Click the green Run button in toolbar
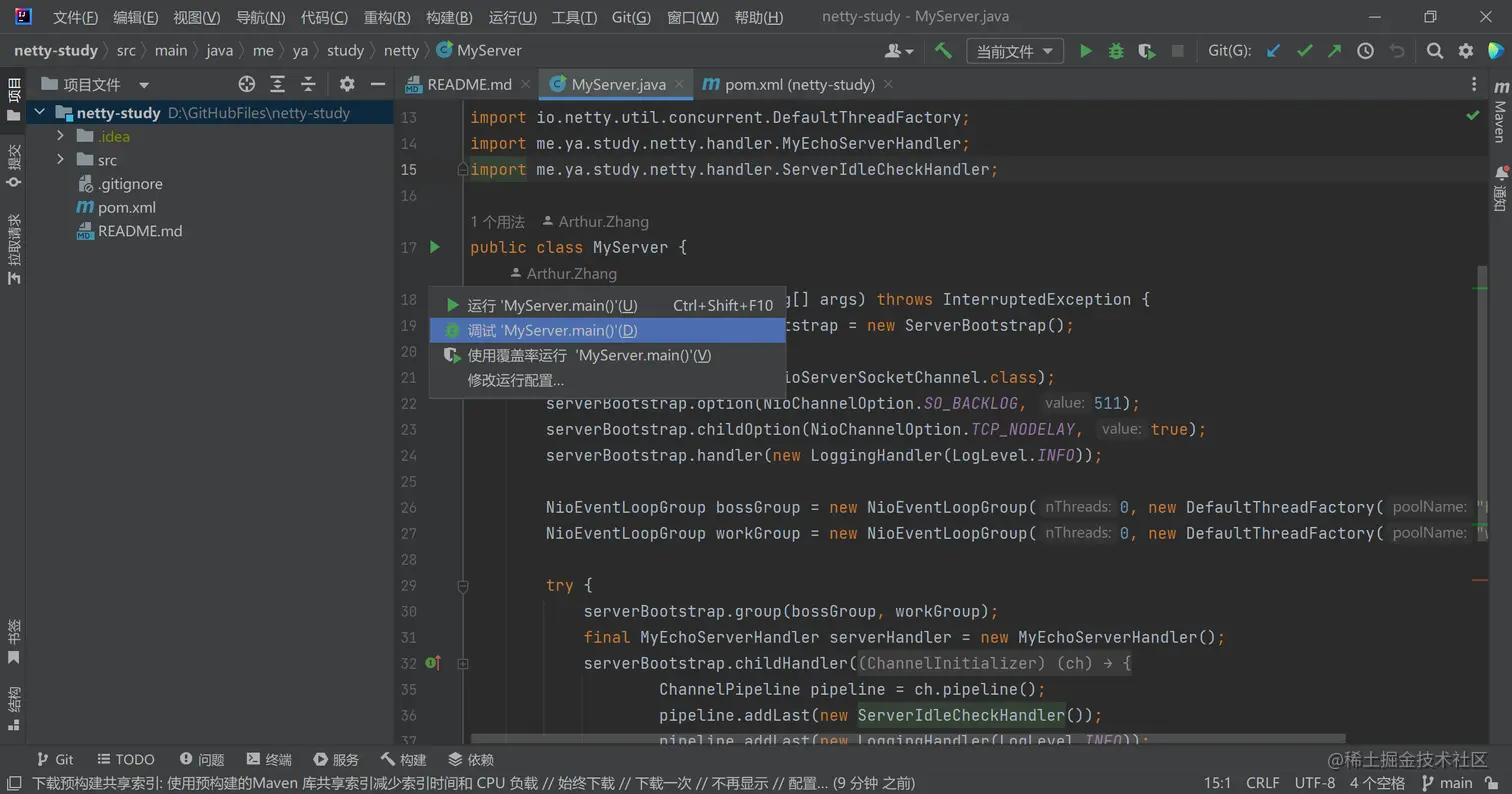1512x794 pixels. (1085, 51)
